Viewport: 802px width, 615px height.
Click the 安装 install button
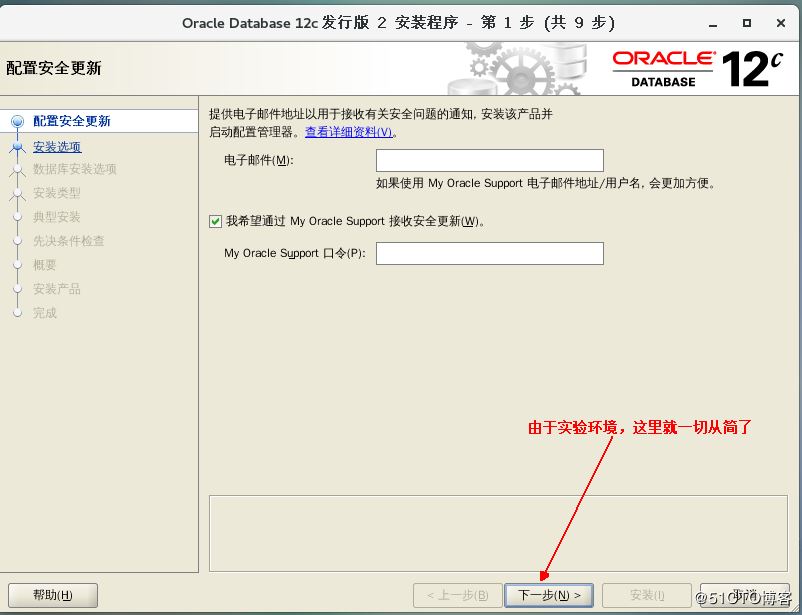pyautogui.click(x=647, y=596)
